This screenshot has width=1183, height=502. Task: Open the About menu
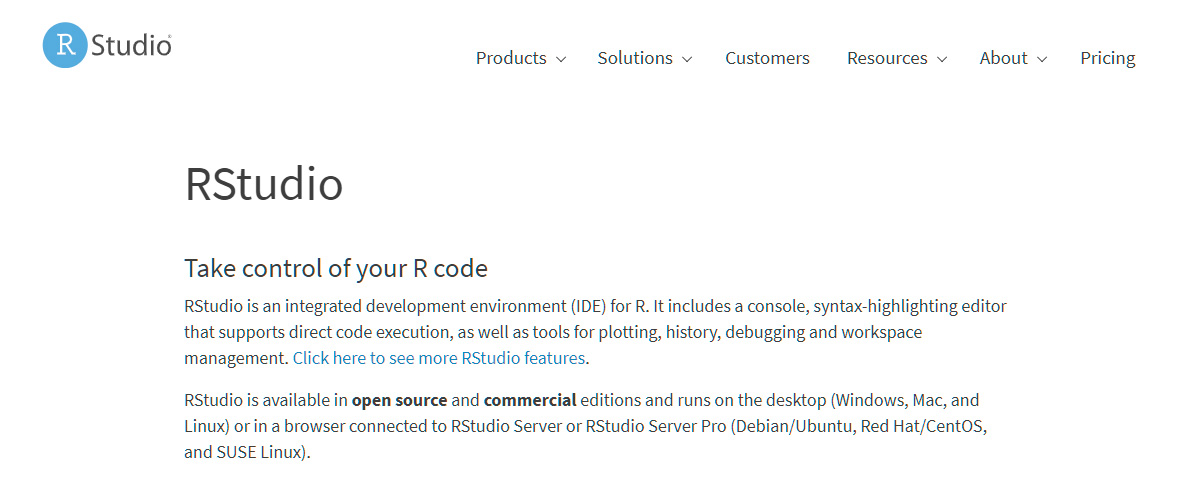click(1003, 58)
